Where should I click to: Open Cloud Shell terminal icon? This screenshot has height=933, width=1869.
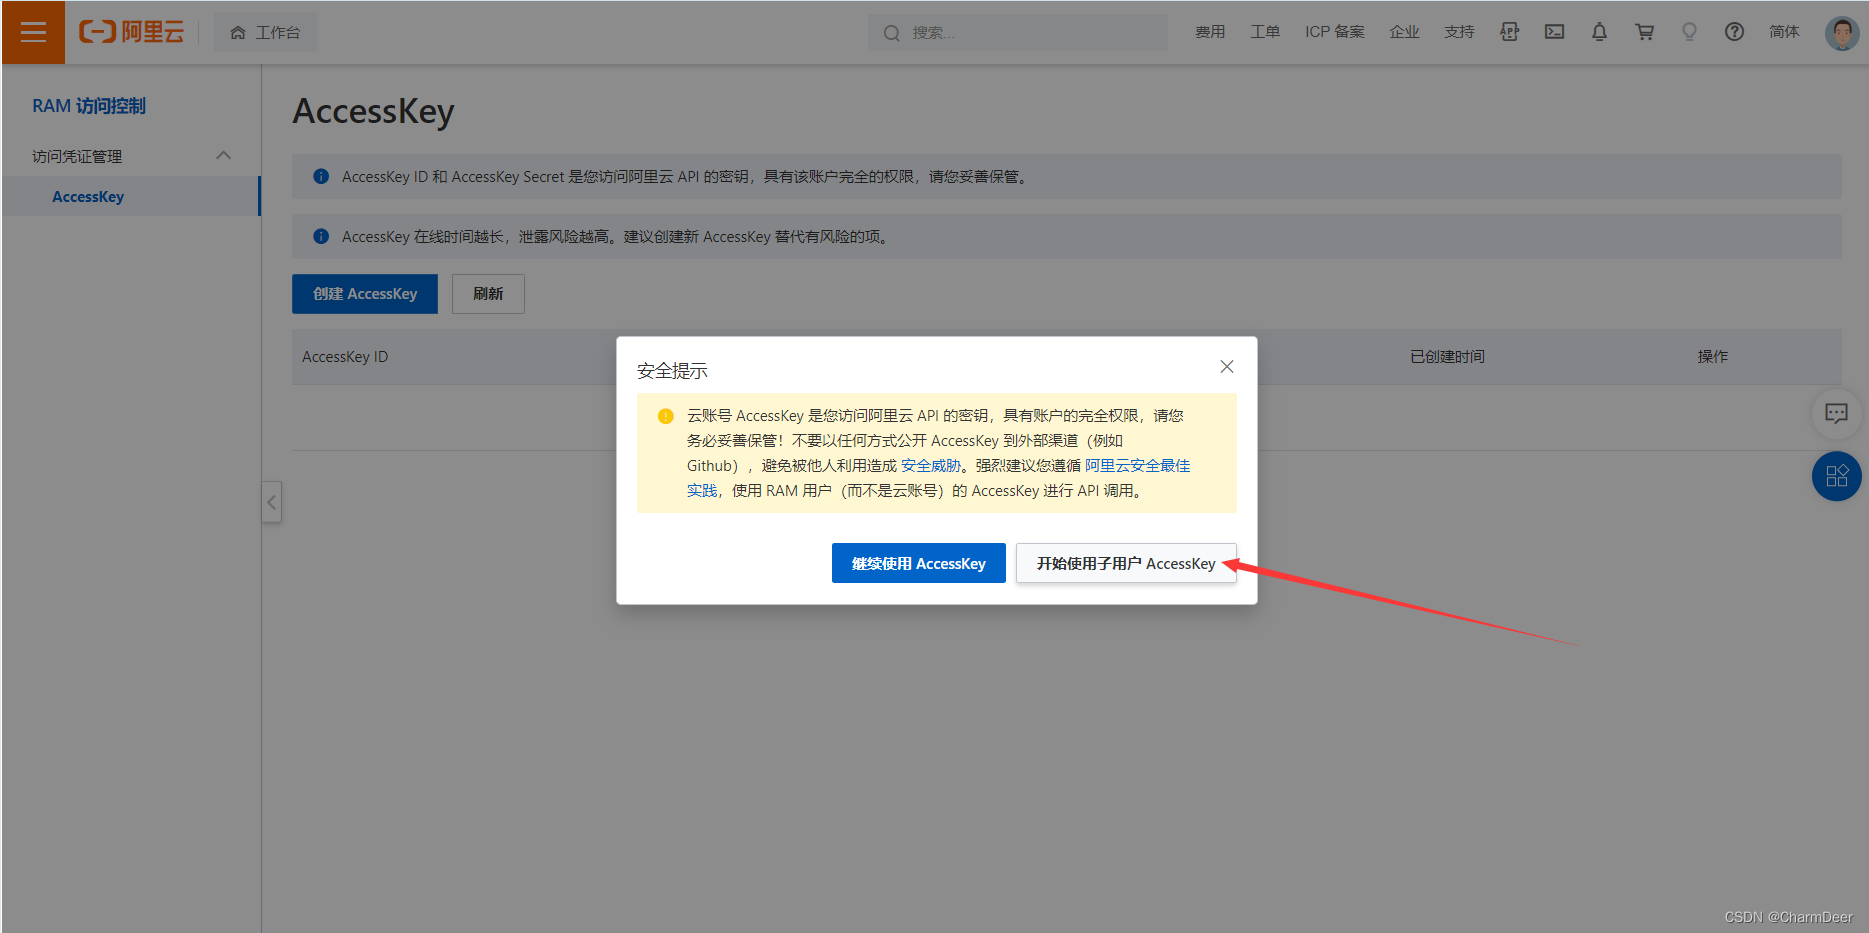[1554, 32]
